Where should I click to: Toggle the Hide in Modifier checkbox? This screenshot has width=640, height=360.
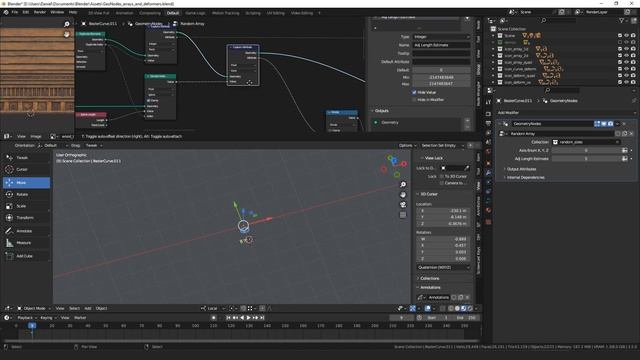click(414, 100)
